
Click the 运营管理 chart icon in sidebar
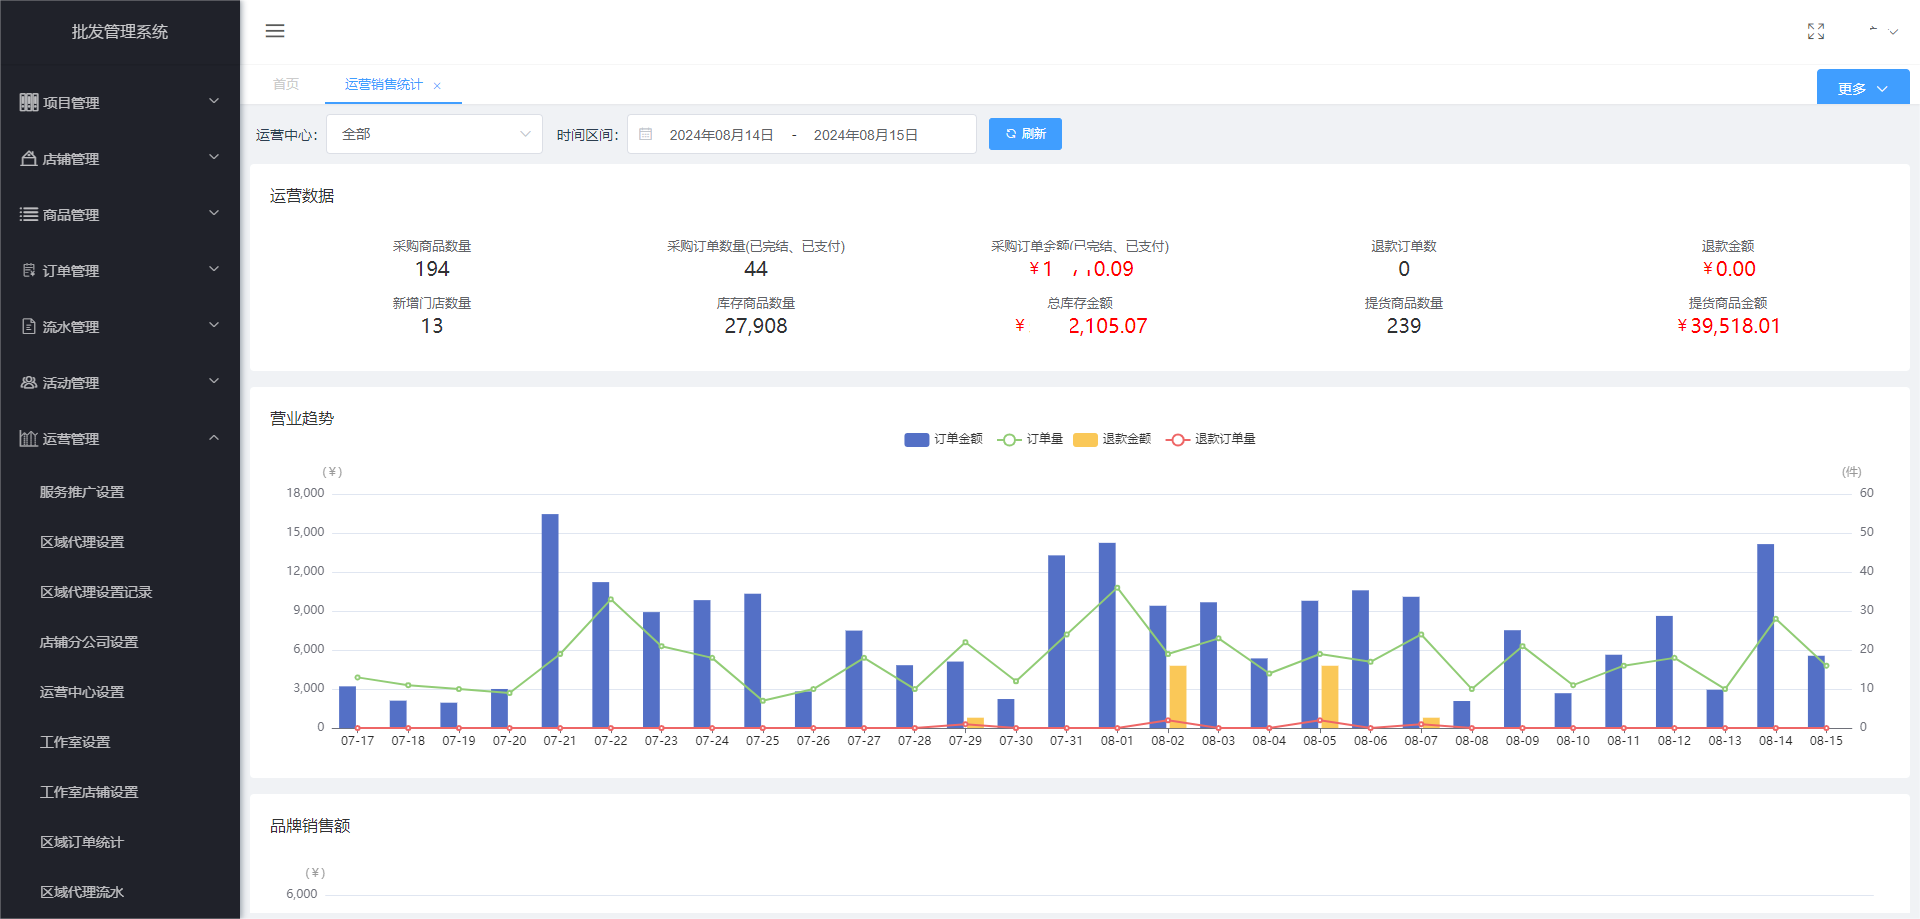point(29,438)
